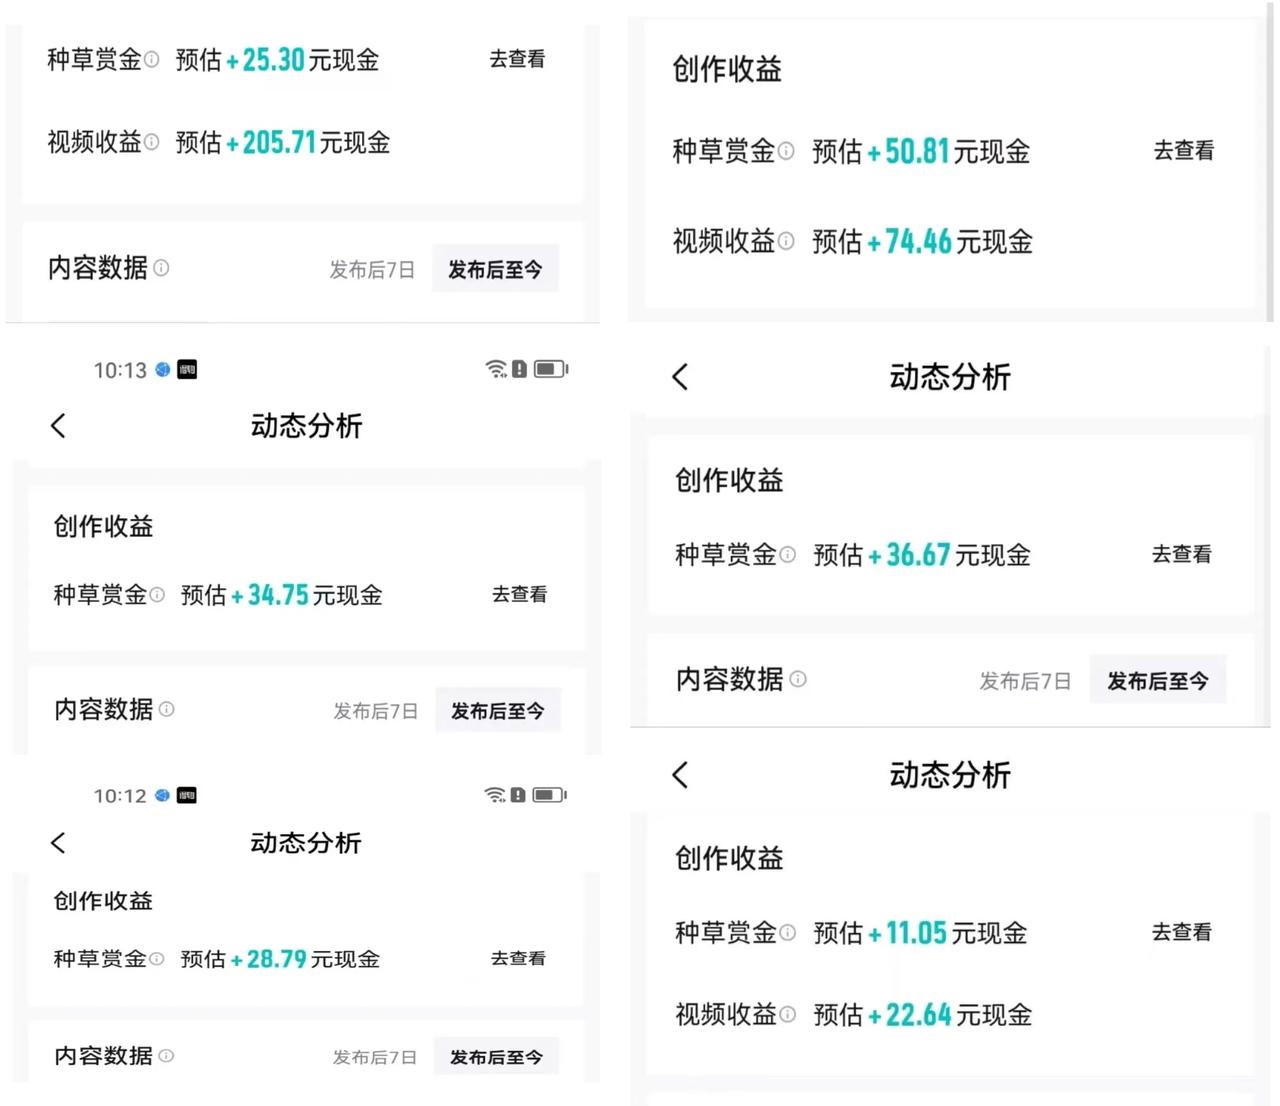Image resolution: width=1280 pixels, height=1106 pixels.
Task: Tap info icon beside 种草赏金 with 50.81 amount
Action: (786, 151)
